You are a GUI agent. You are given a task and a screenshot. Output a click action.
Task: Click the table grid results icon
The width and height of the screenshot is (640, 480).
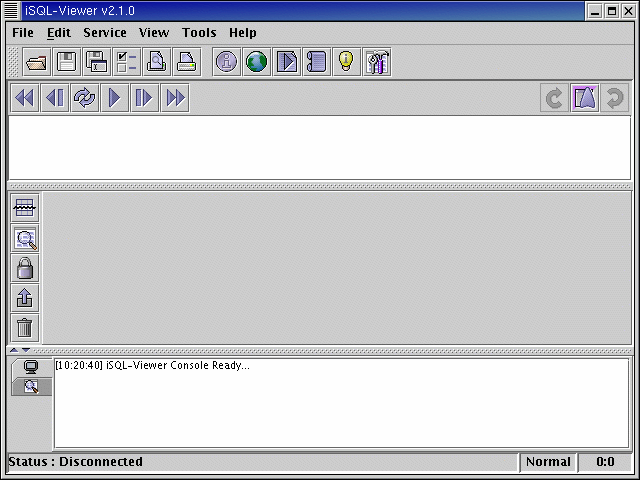[25, 208]
